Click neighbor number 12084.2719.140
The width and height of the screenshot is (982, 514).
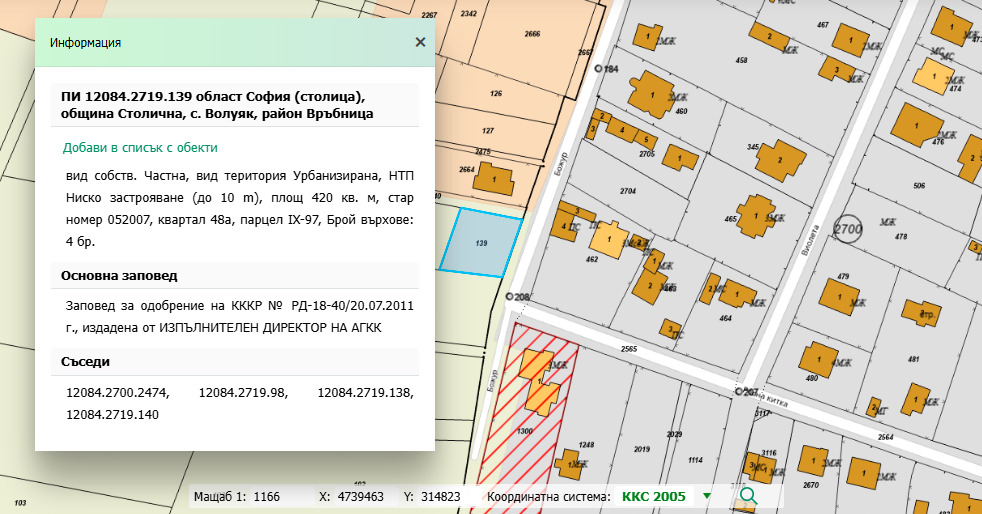click(112, 414)
